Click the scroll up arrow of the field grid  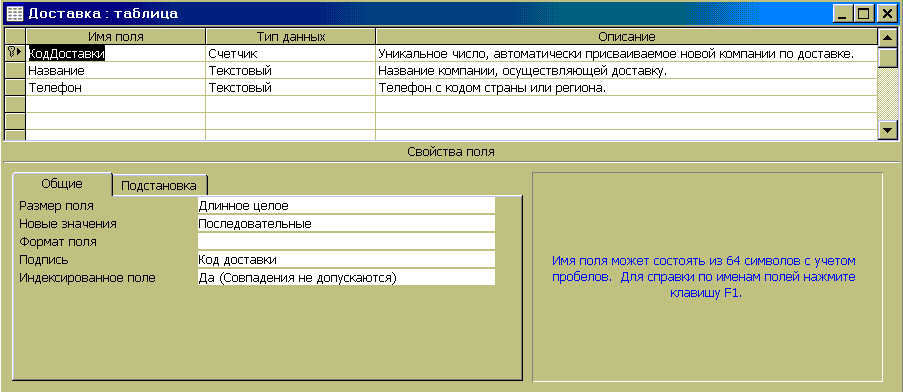[x=887, y=38]
